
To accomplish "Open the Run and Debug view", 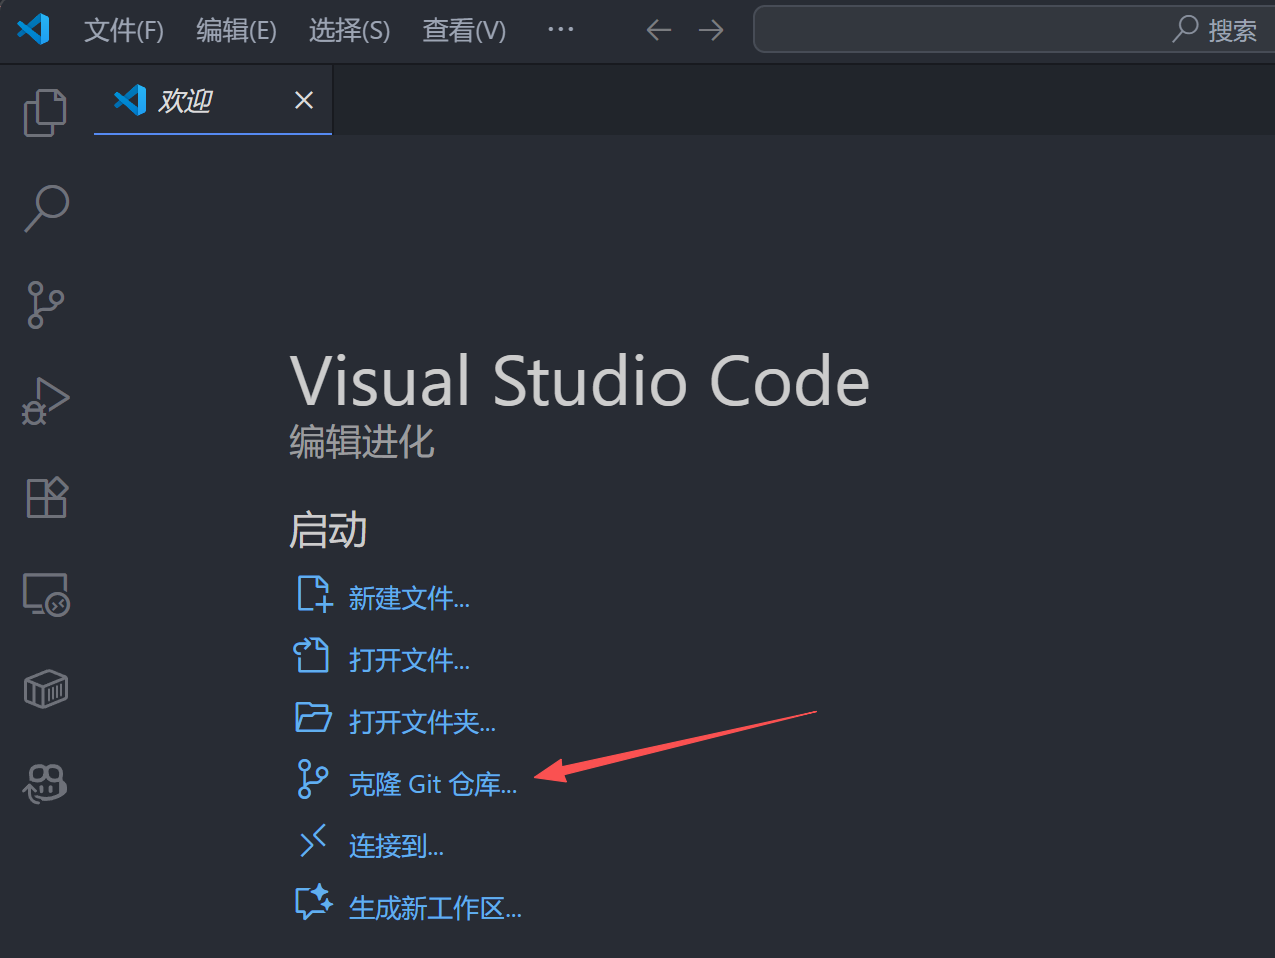I will (45, 400).
